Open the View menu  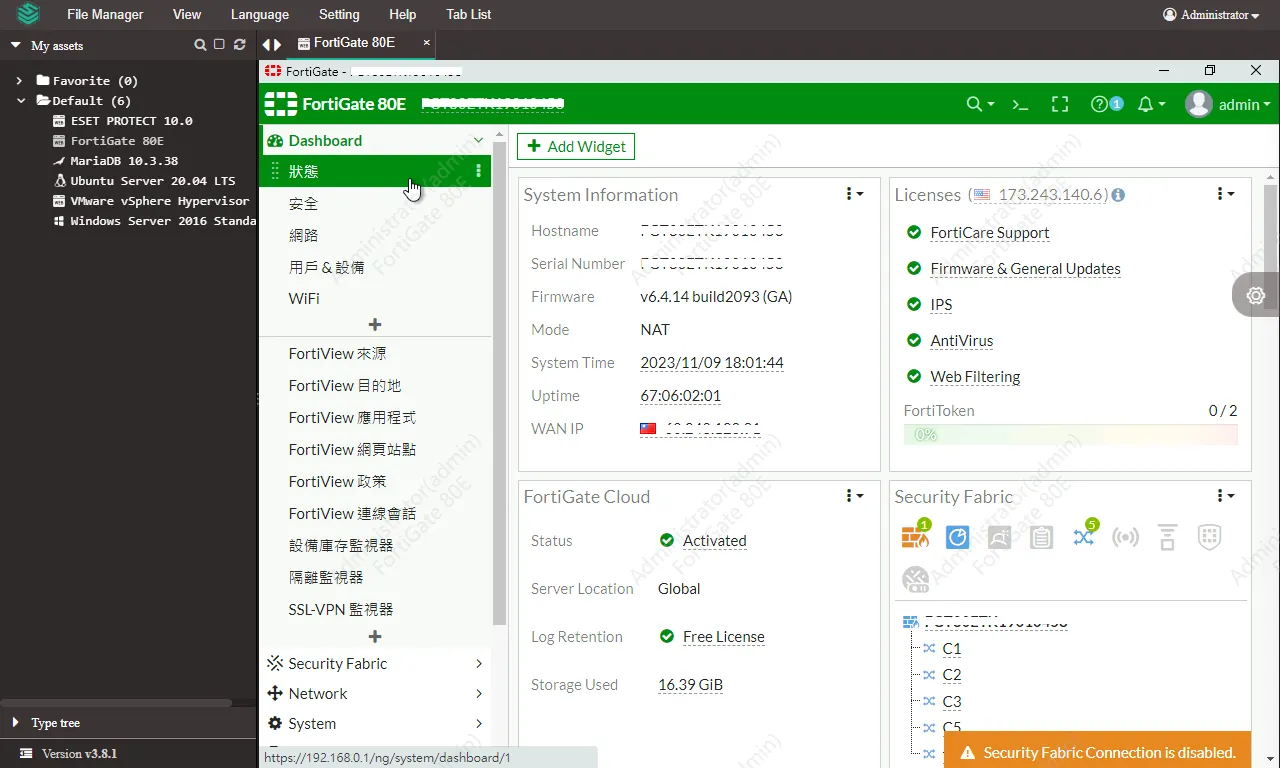(x=187, y=14)
